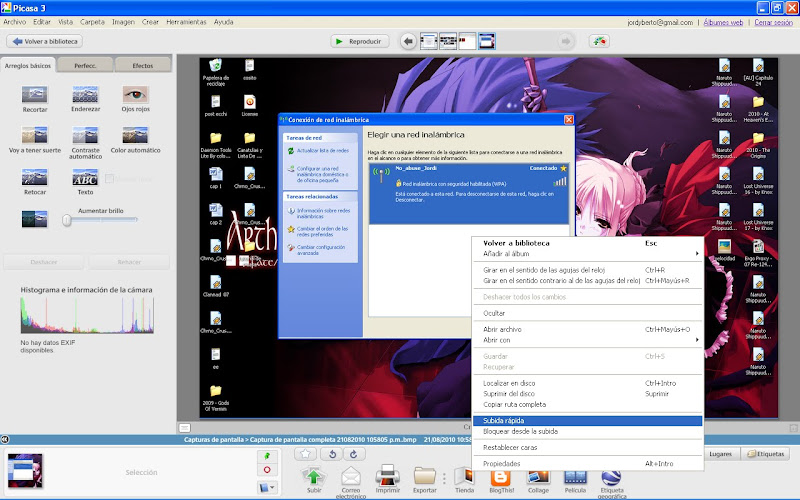Open the Archivo menu
The width and height of the screenshot is (800, 500).
pos(15,22)
